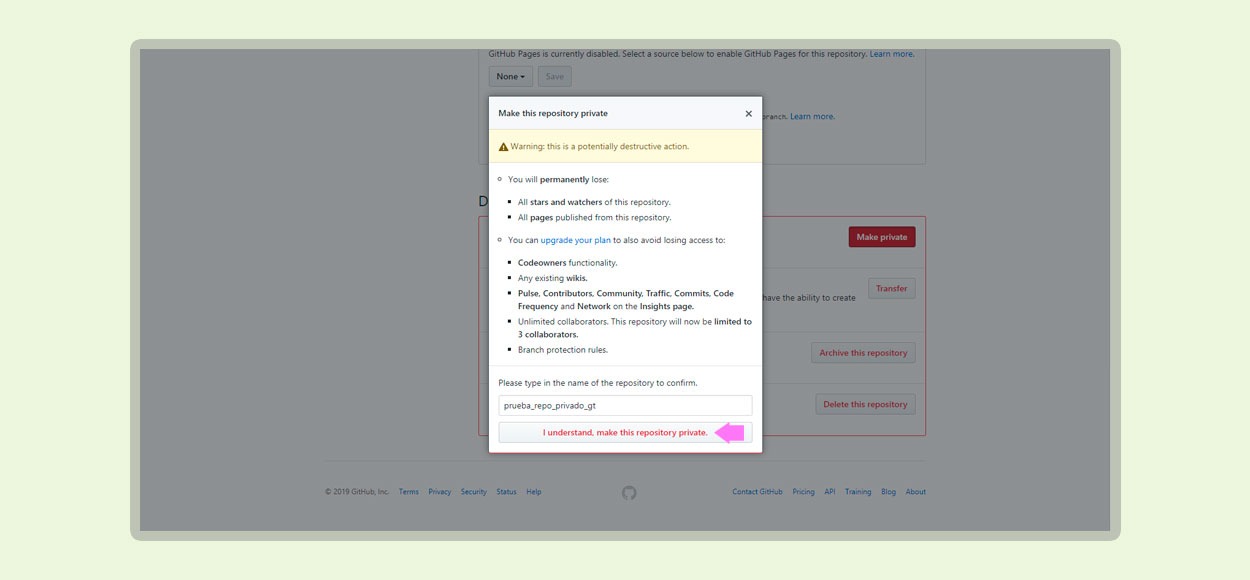
Task: Open the Privacy footer link
Action: click(x=440, y=492)
